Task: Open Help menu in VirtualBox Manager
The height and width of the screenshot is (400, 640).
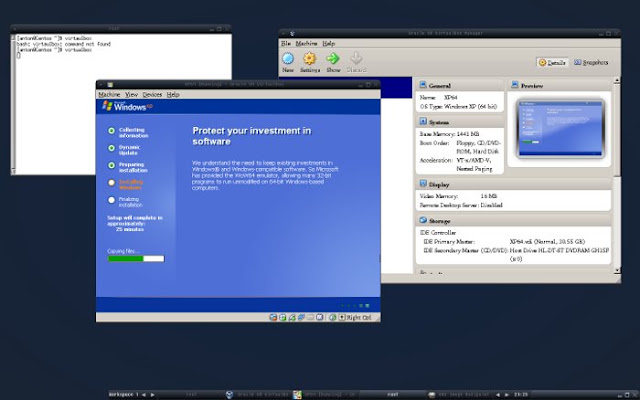Action: click(x=329, y=43)
